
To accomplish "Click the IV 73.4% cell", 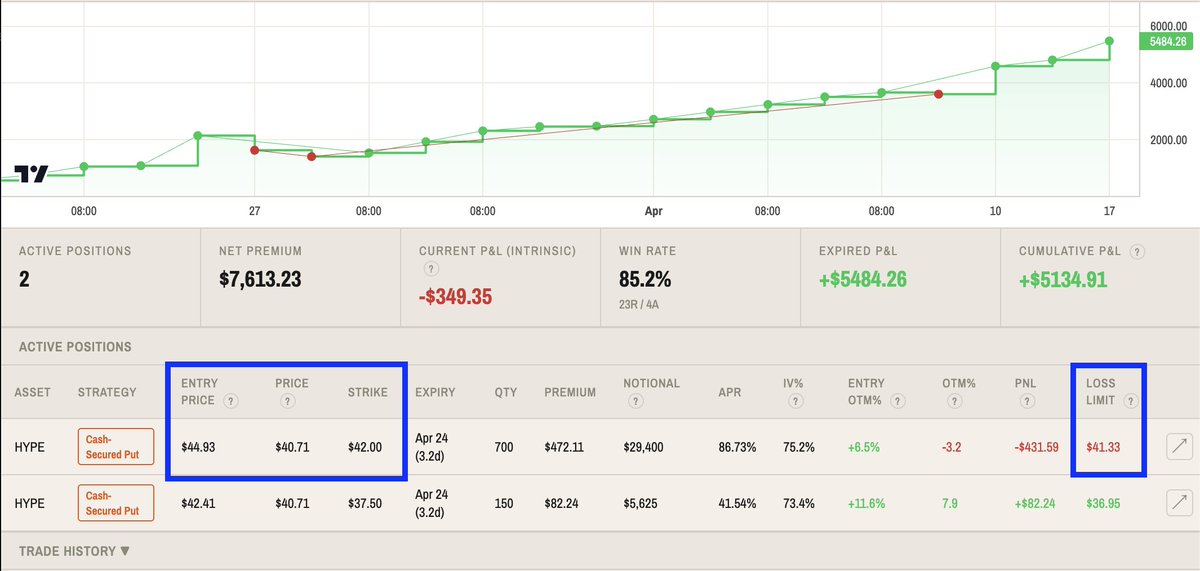I will [x=799, y=503].
